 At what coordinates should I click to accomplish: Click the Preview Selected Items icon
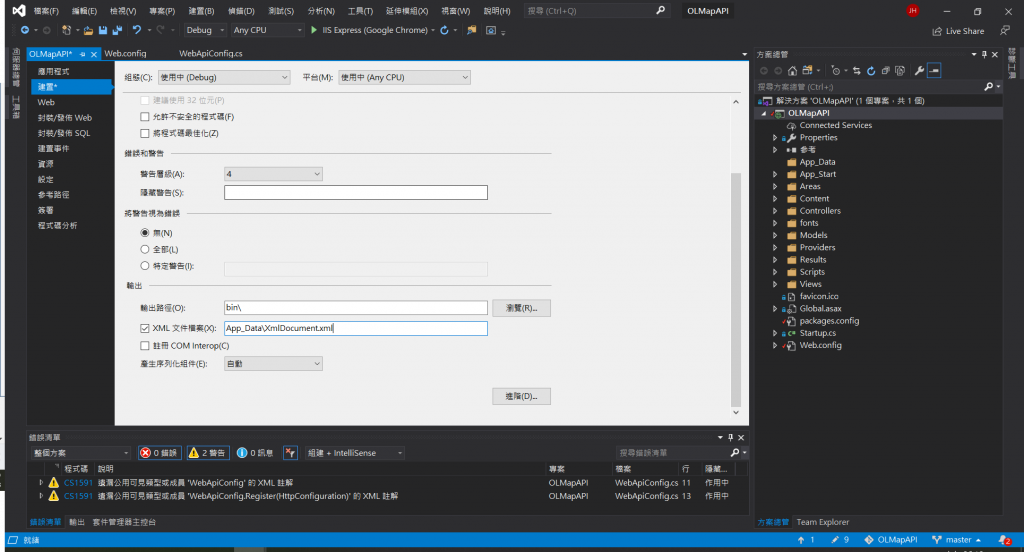tap(935, 71)
